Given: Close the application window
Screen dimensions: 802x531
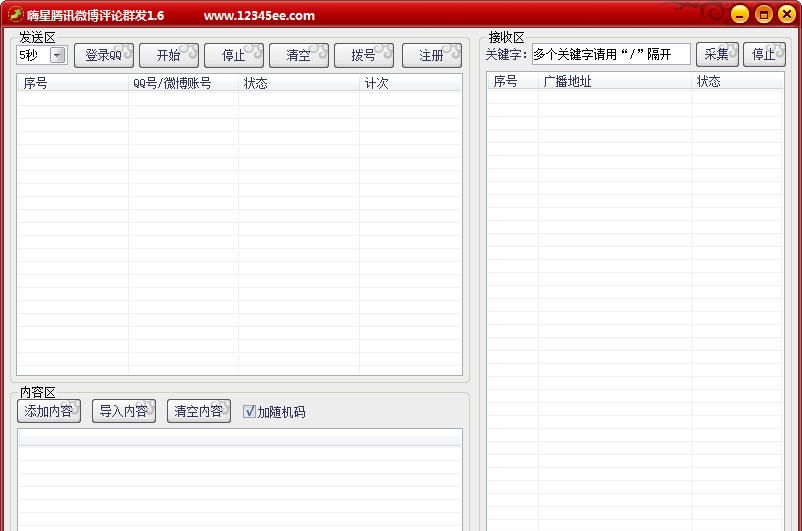Looking at the screenshot, I should 787,14.
